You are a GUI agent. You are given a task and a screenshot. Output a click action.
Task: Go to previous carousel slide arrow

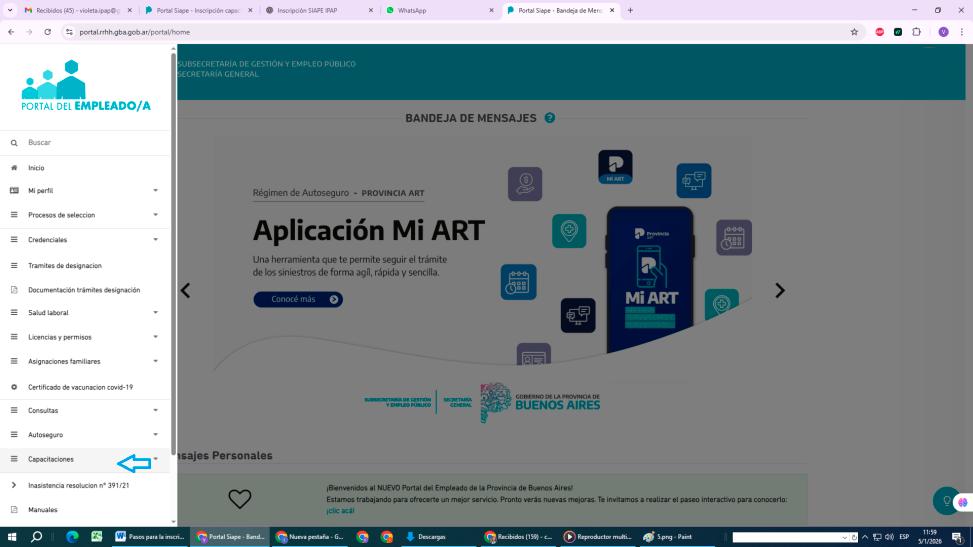point(185,291)
